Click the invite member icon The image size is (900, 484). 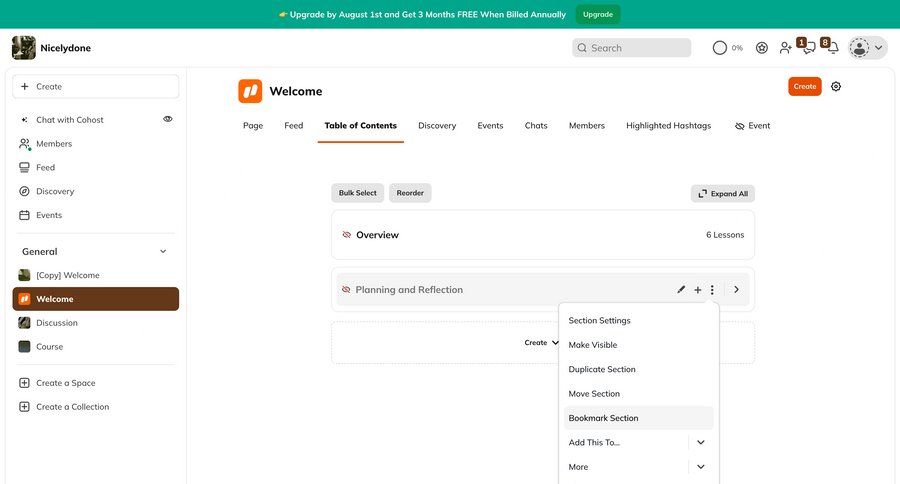pos(785,48)
